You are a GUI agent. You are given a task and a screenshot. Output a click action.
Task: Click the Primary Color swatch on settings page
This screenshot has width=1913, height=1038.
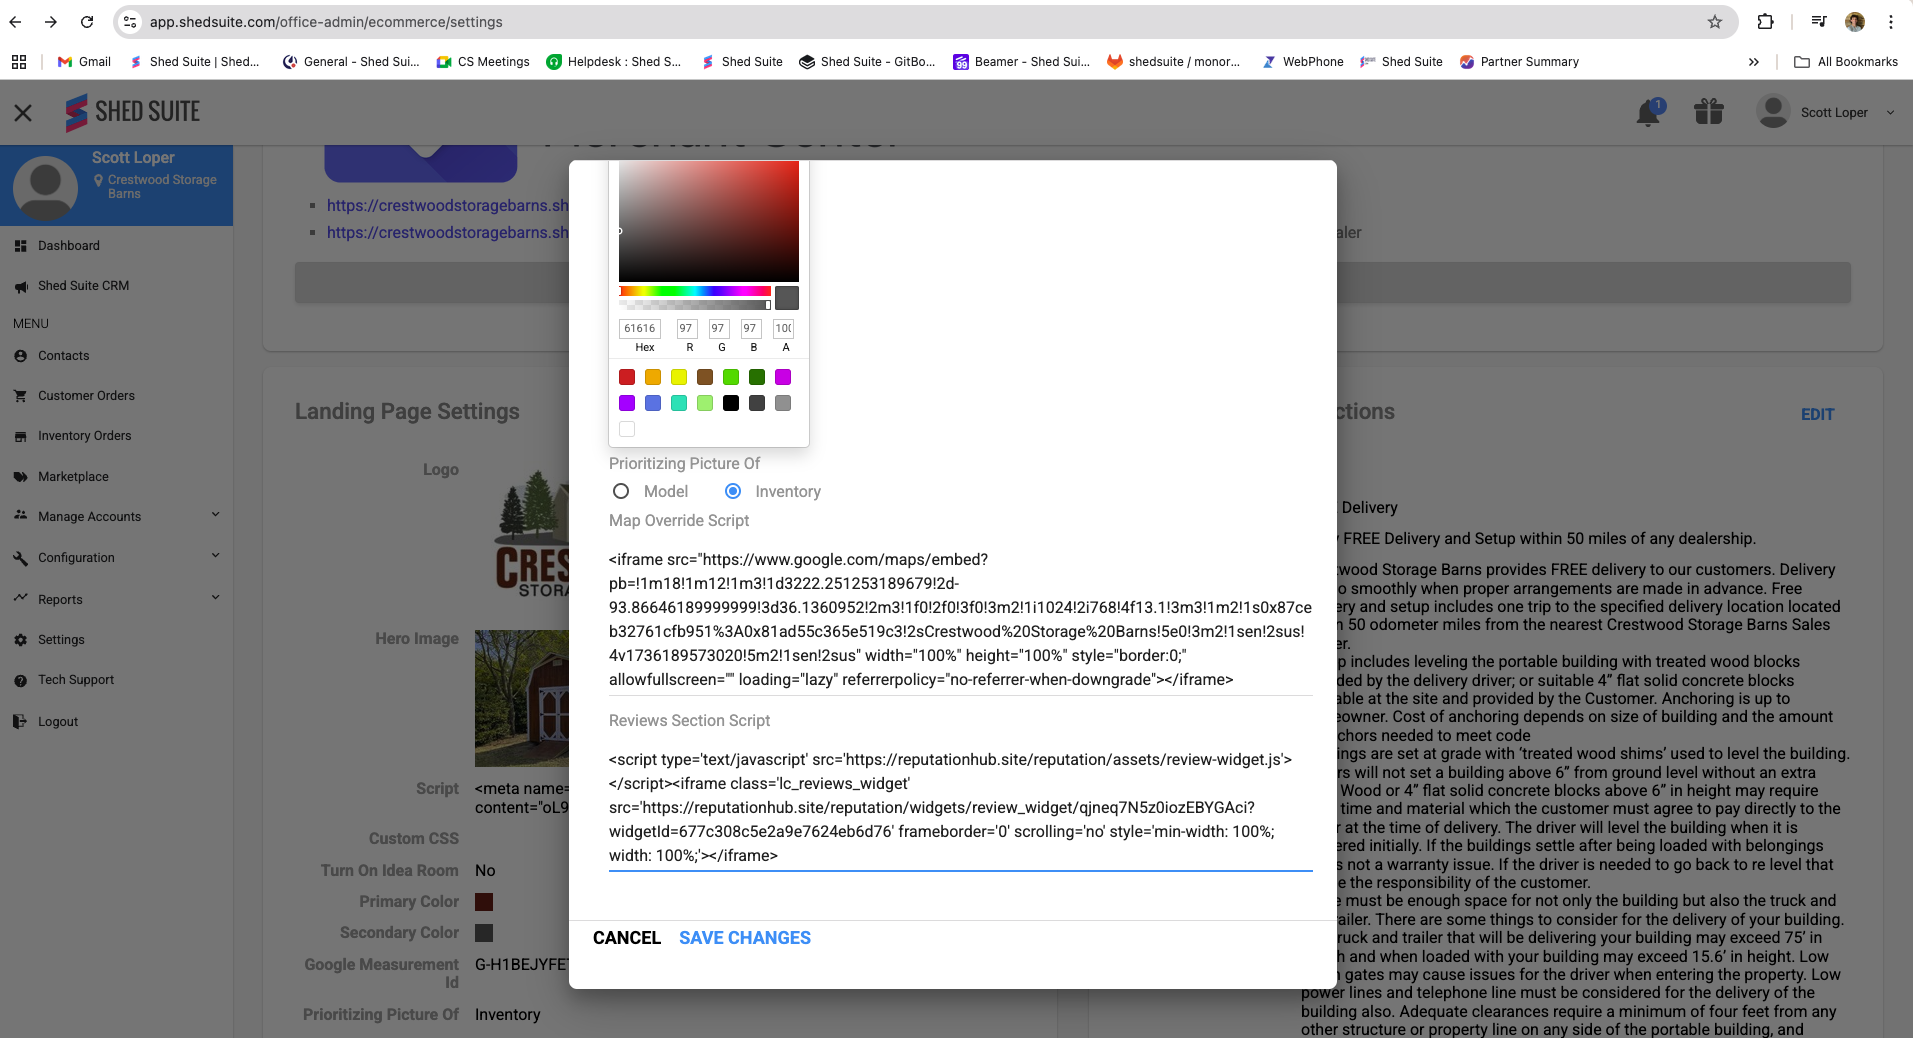484,902
